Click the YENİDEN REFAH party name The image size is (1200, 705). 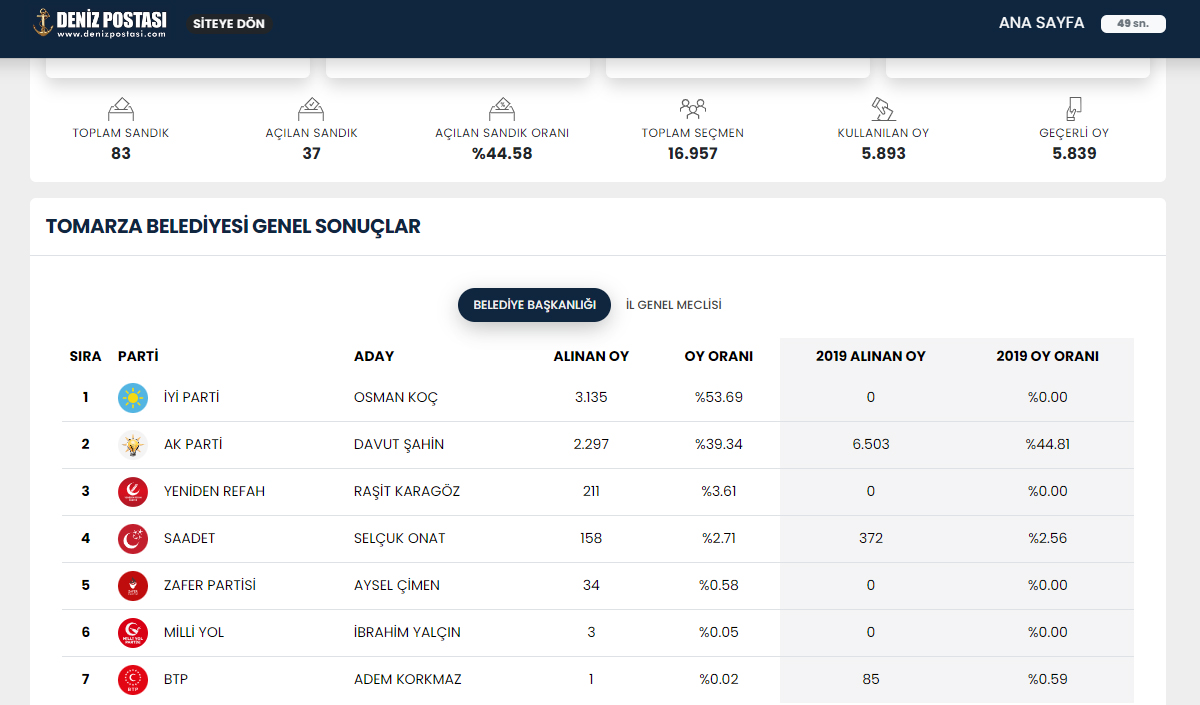215,491
